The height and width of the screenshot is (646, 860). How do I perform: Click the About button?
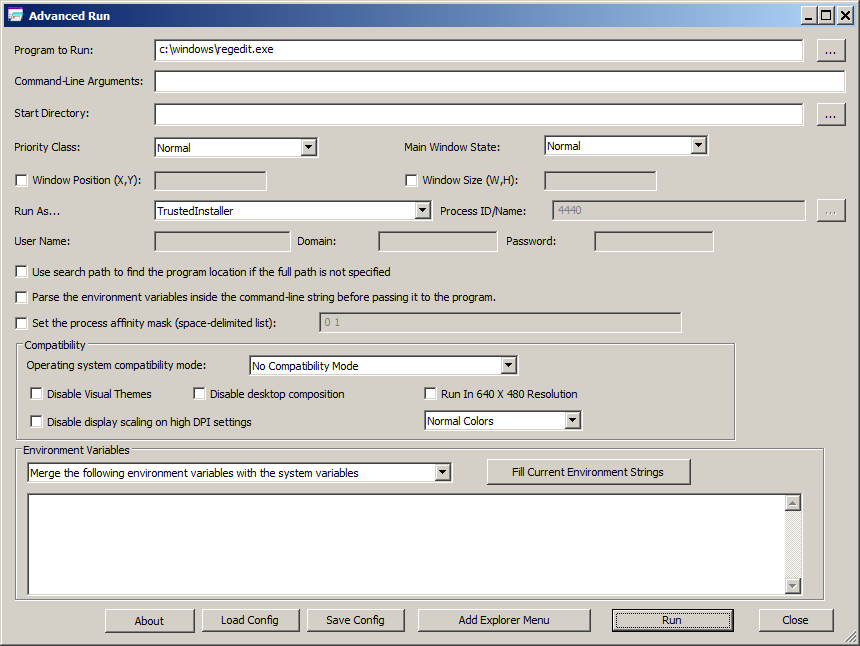149,621
